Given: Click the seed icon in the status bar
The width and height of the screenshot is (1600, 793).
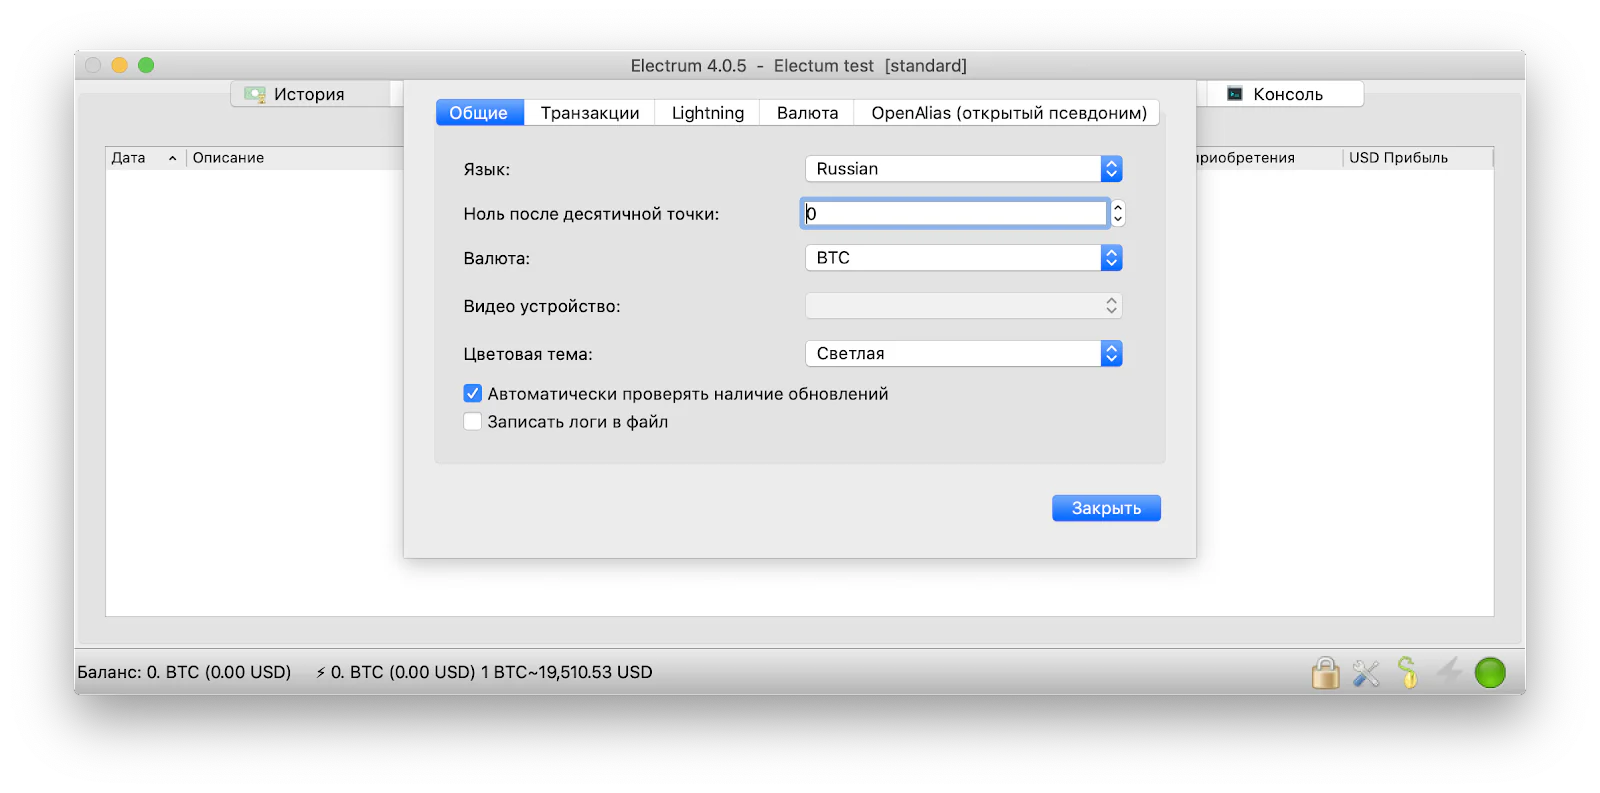Looking at the screenshot, I should [1407, 673].
